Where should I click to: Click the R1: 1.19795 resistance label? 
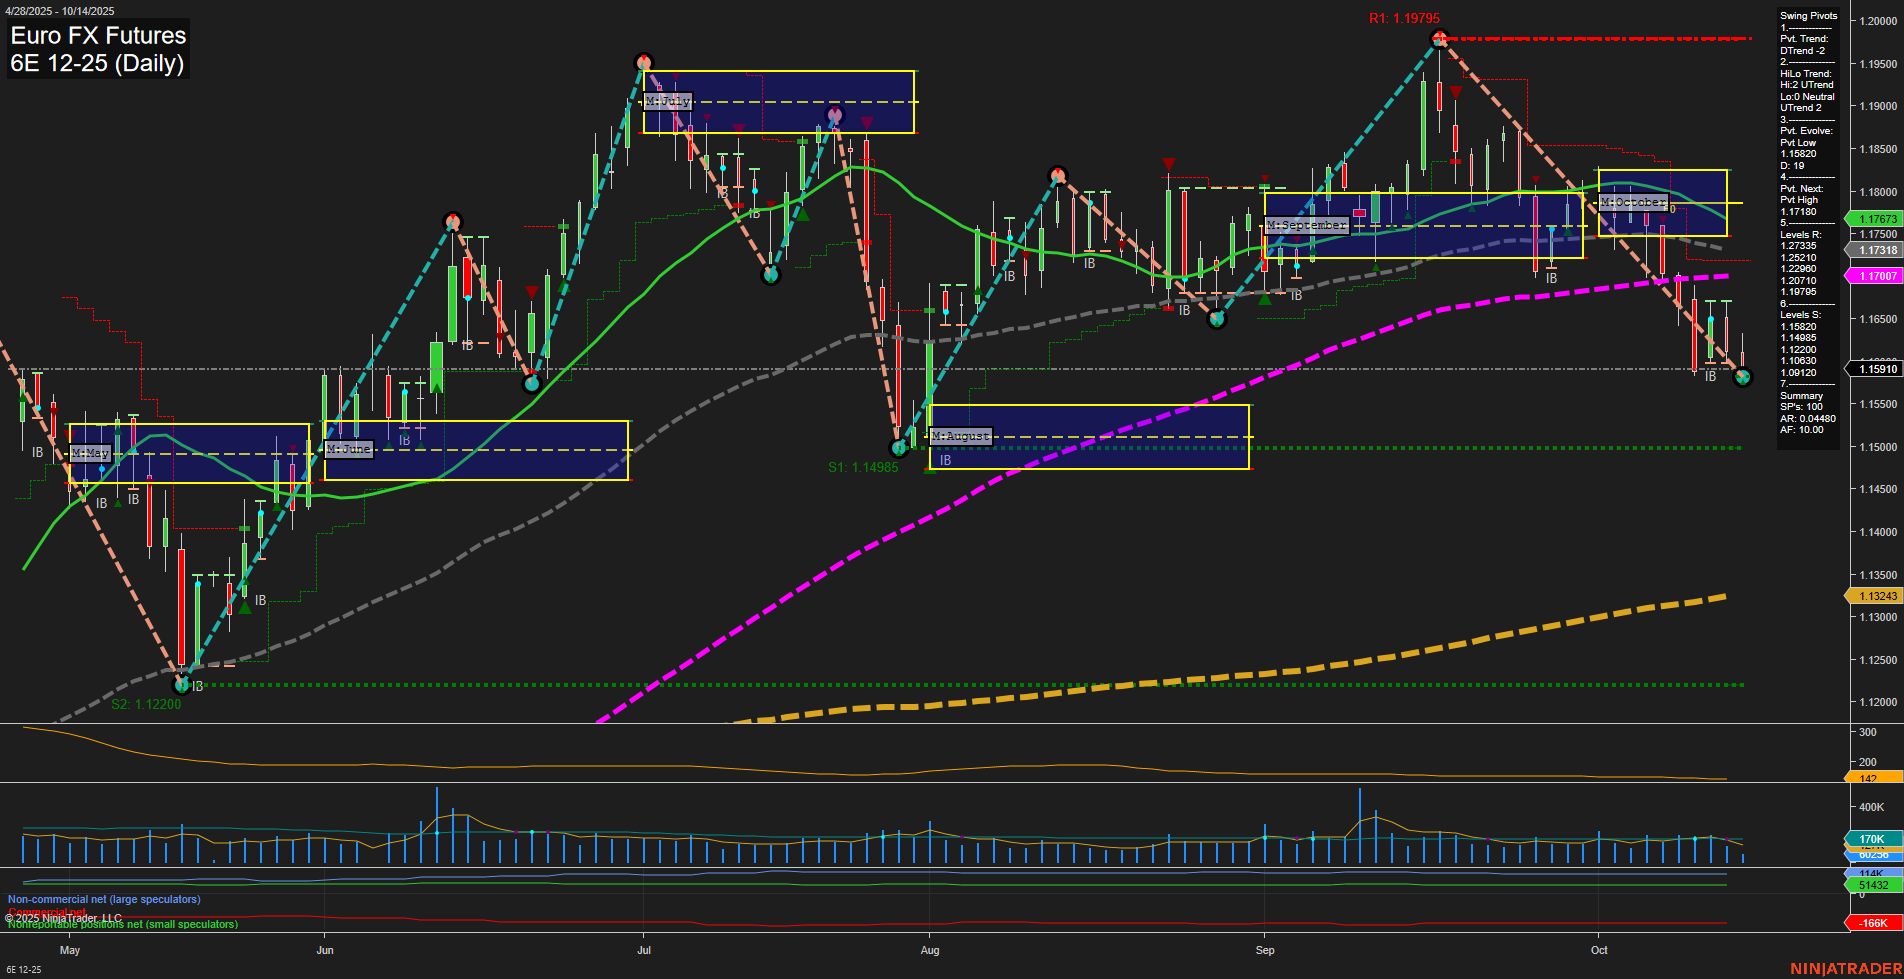(x=1406, y=17)
